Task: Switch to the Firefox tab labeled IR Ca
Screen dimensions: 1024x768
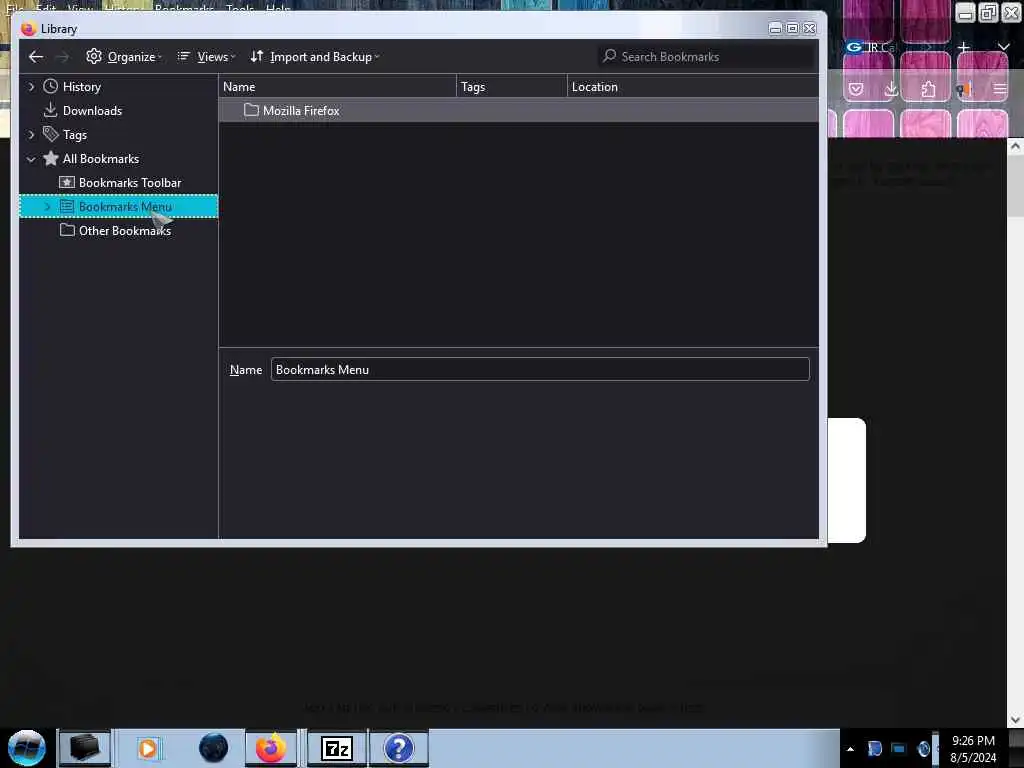Action: click(x=872, y=47)
